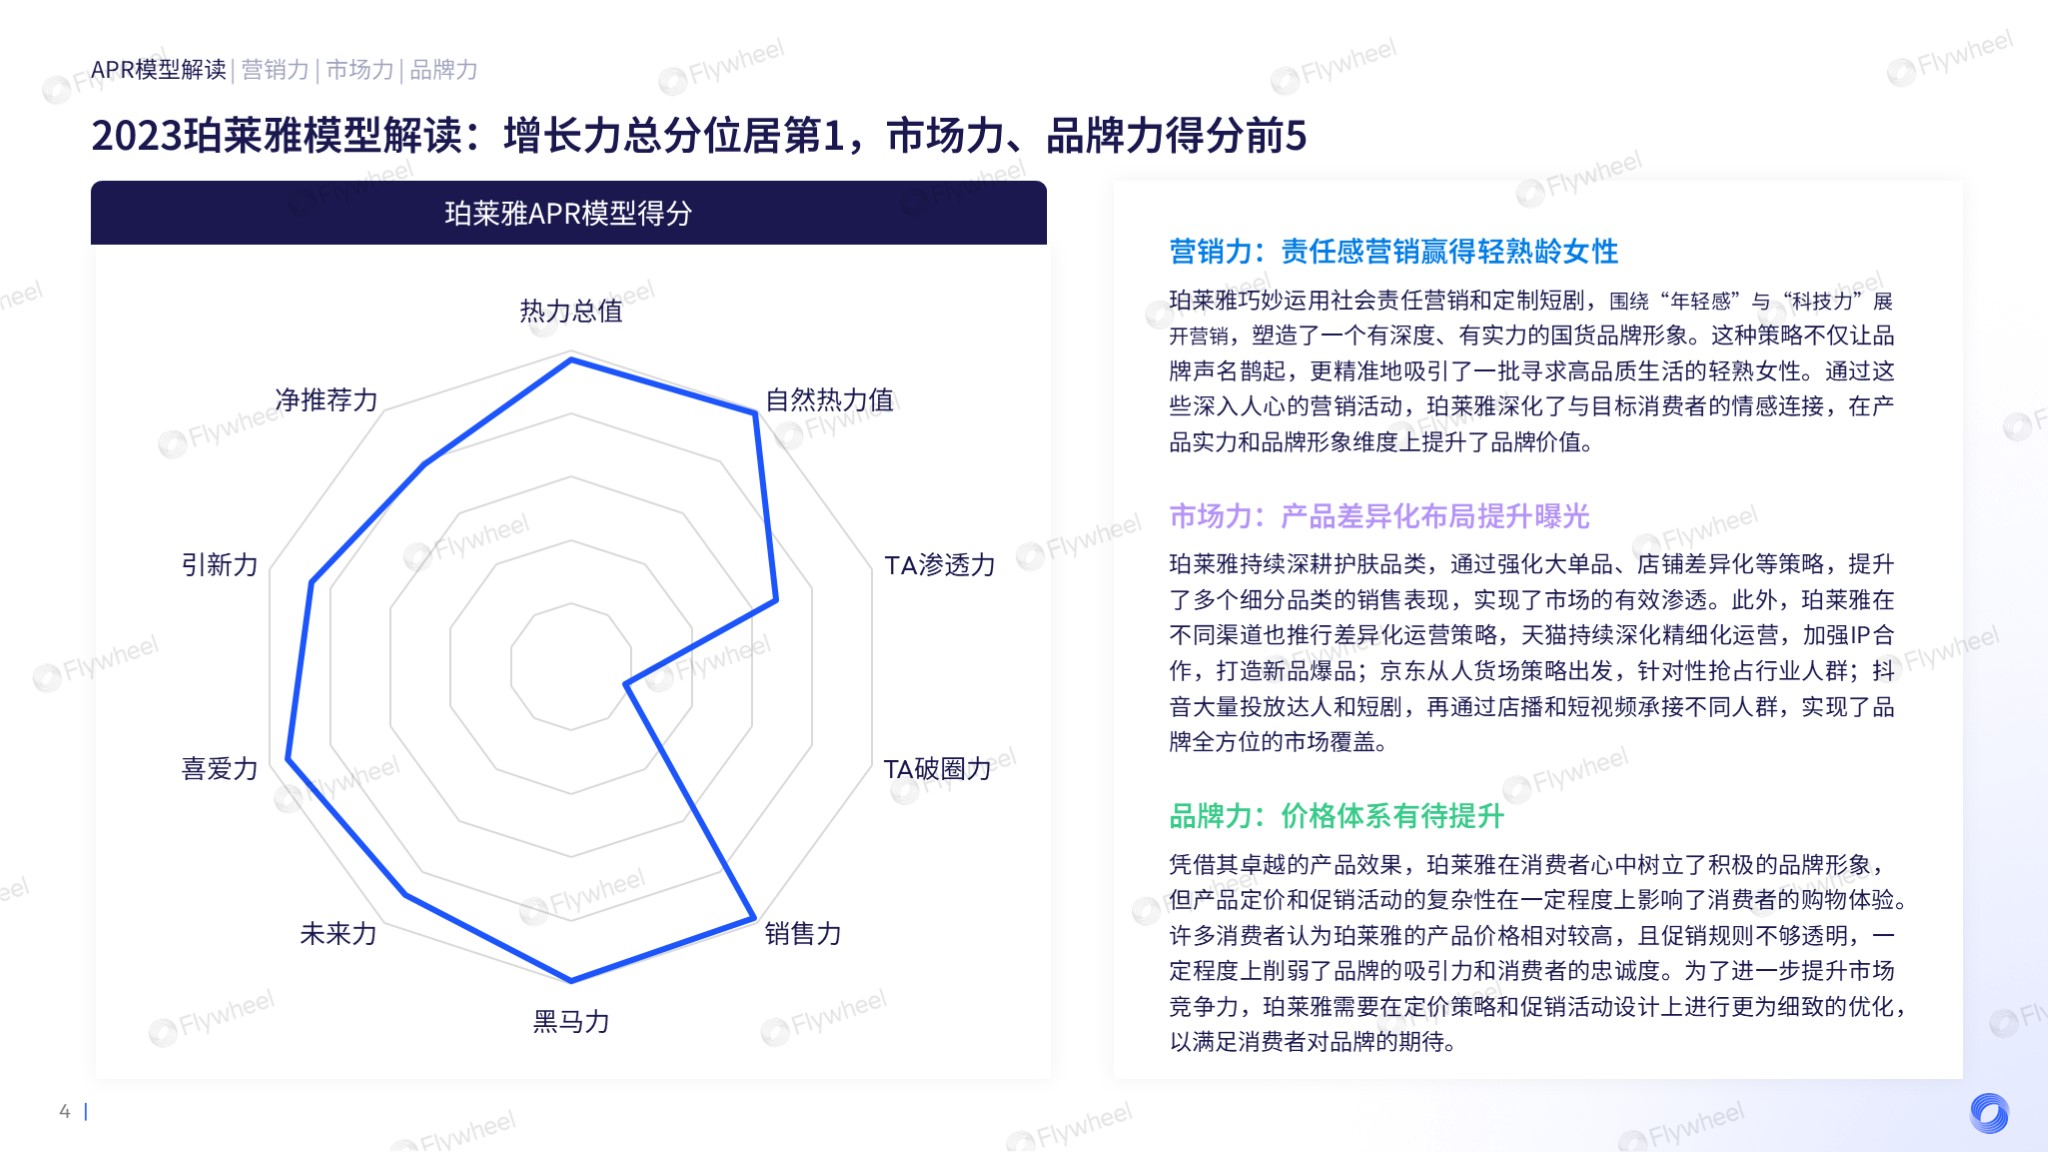Screen dimensions: 2048x1152
Task: Click the slide title starting with 2023珀莱雅模型解读
Action: click(699, 136)
